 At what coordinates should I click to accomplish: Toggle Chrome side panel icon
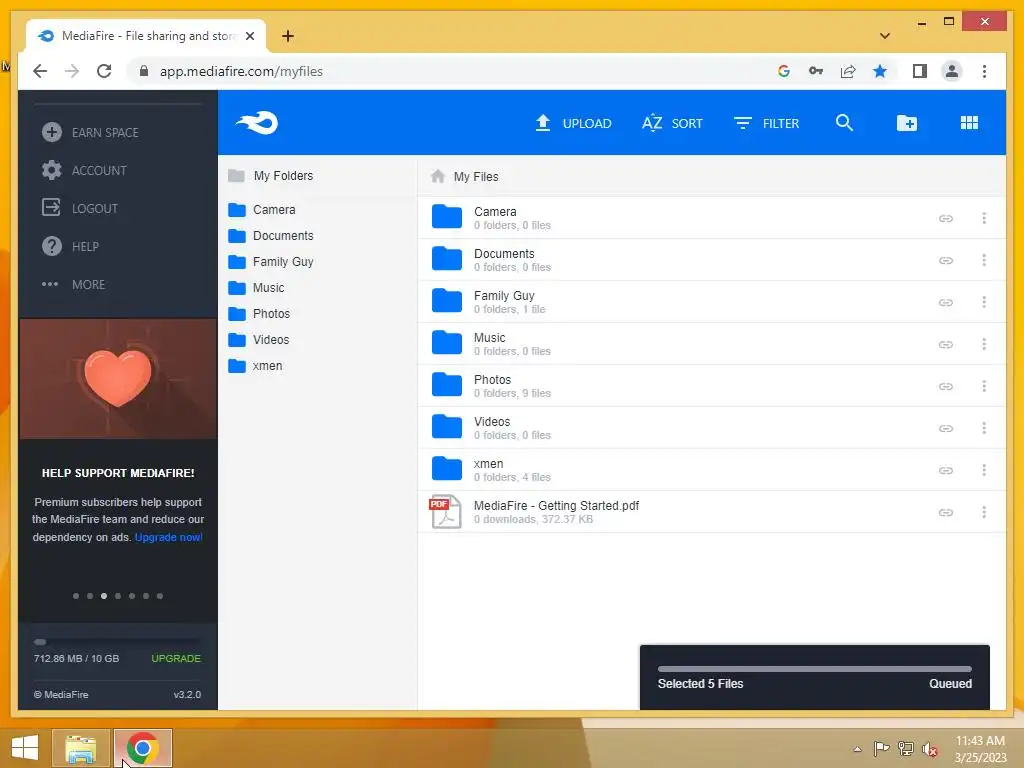920,71
